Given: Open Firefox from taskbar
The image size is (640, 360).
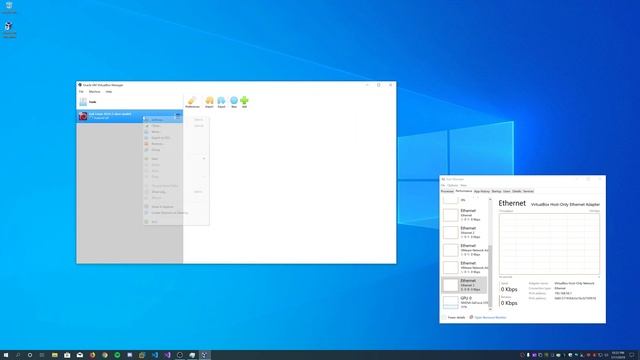Looking at the screenshot, I should (x=92, y=355).
